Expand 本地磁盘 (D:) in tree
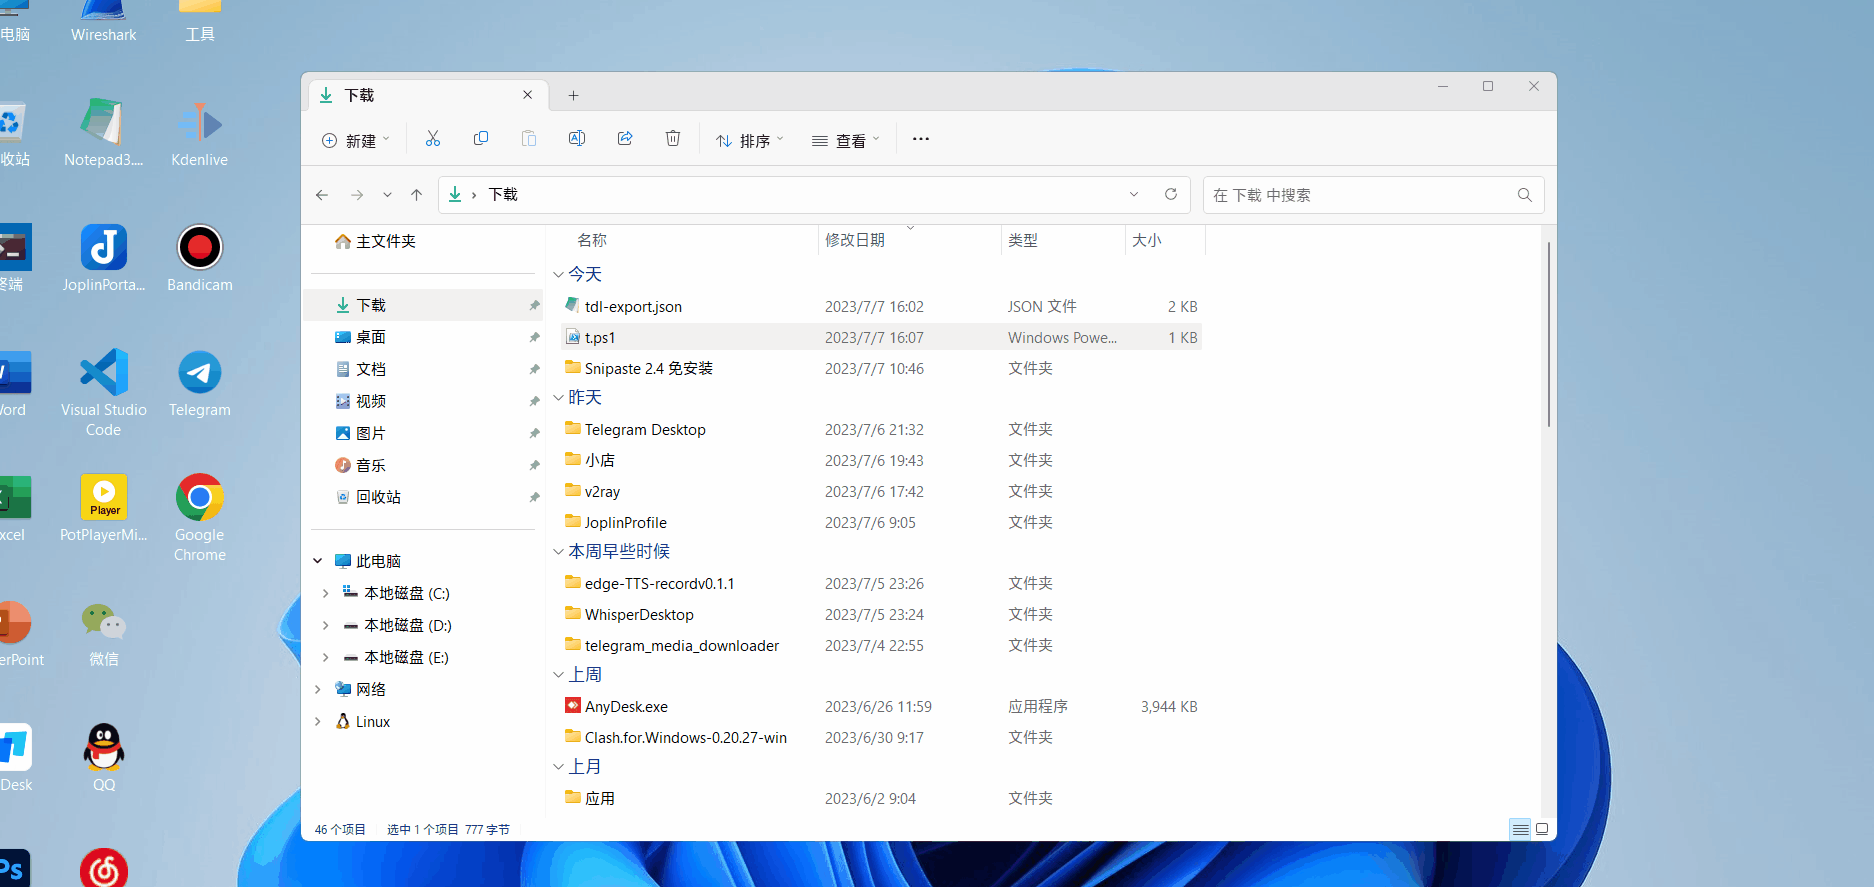The width and height of the screenshot is (1874, 887). pyautogui.click(x=326, y=625)
